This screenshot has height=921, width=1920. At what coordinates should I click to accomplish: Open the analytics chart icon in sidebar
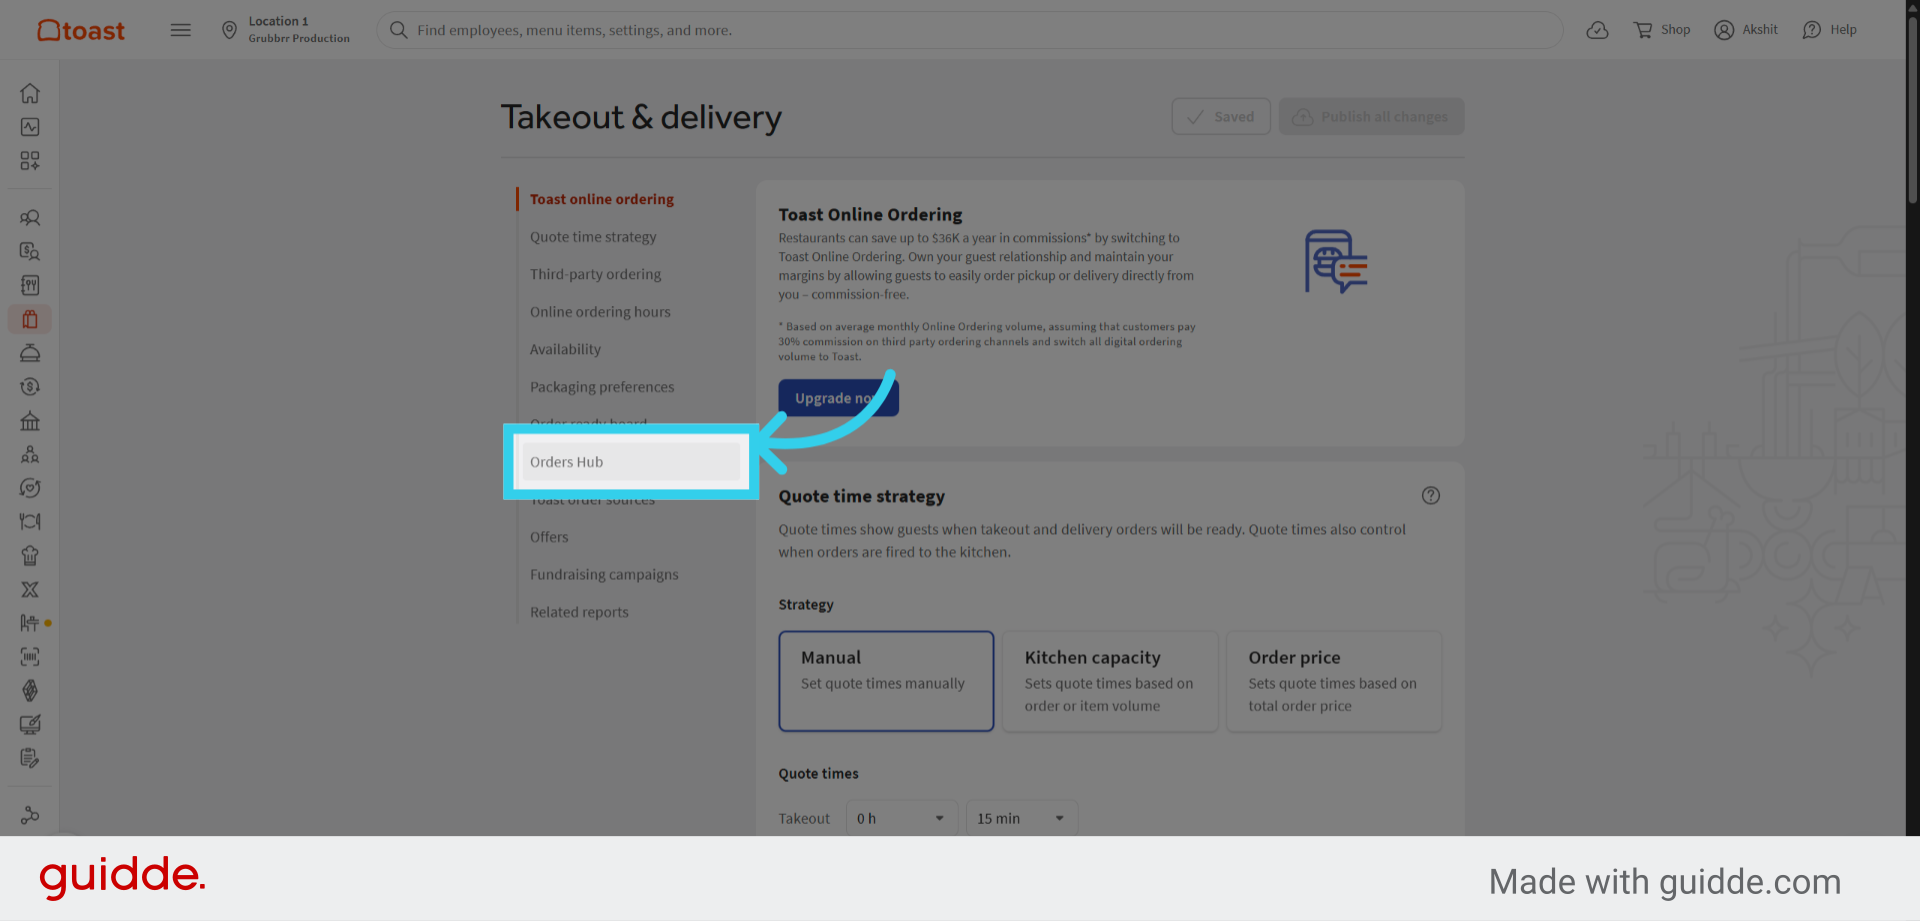[30, 127]
